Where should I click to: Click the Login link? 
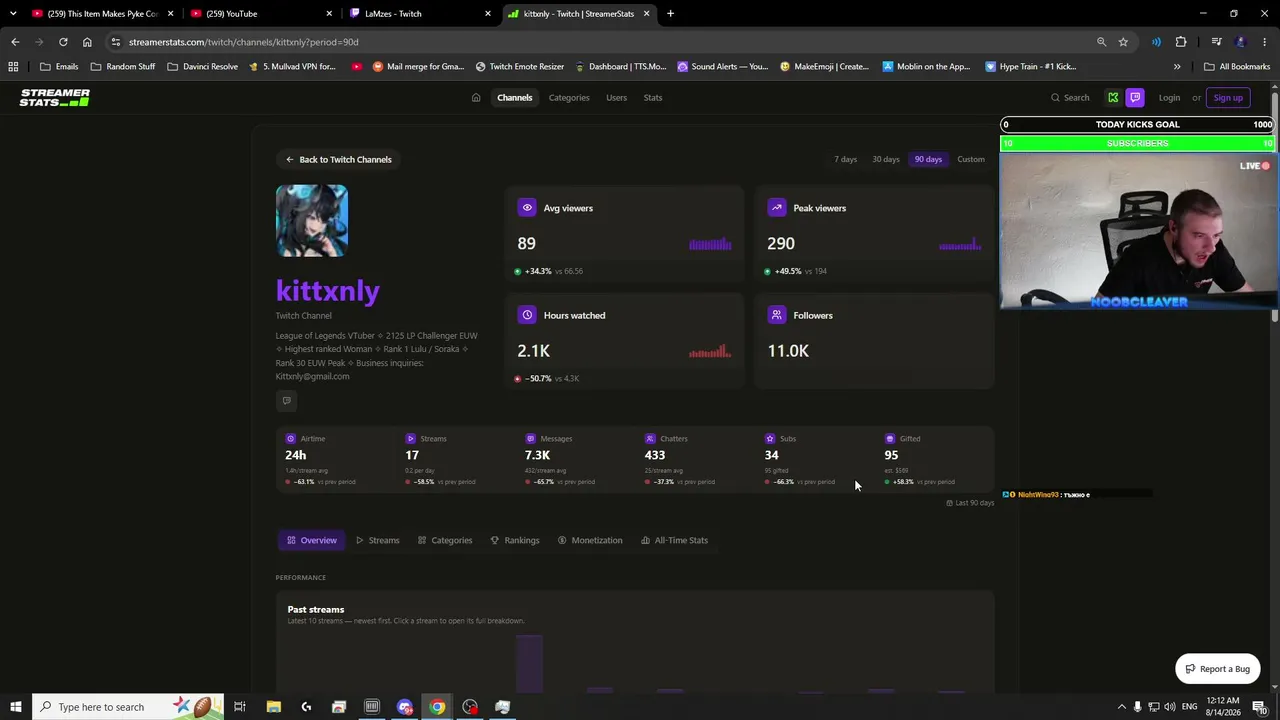pos(1169,98)
